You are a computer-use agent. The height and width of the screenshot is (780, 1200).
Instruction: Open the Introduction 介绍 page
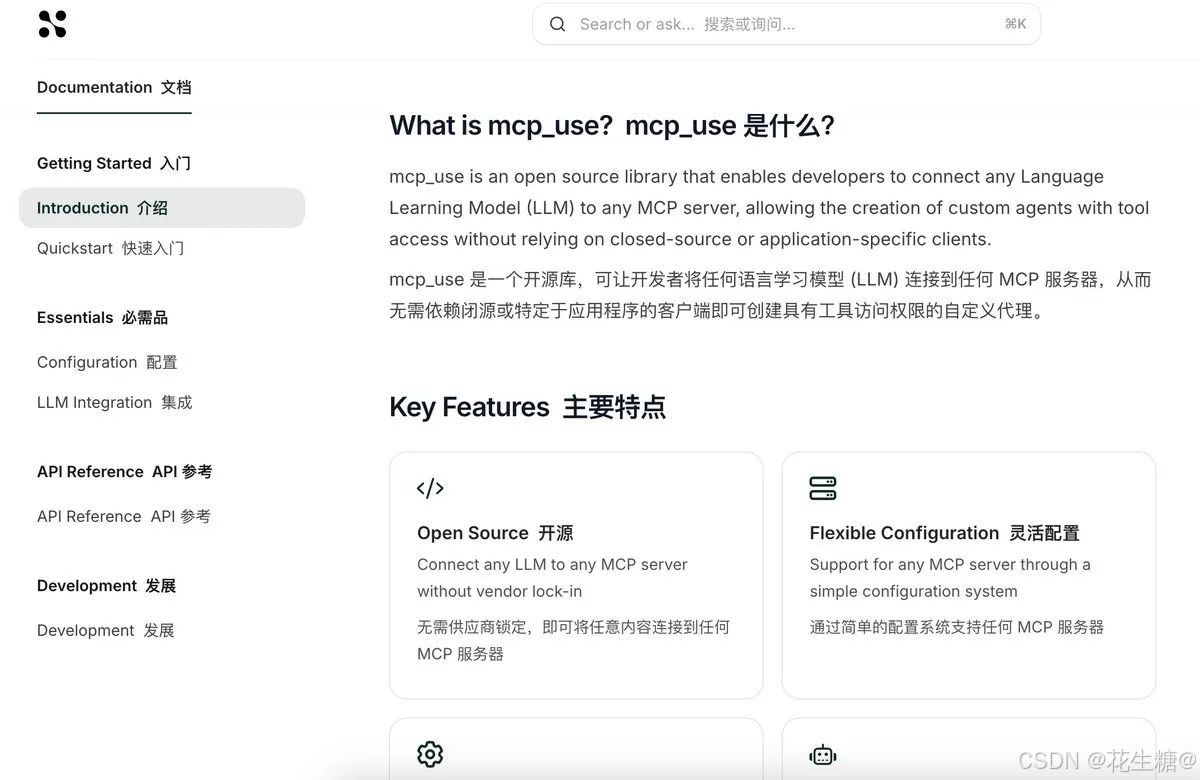(101, 207)
